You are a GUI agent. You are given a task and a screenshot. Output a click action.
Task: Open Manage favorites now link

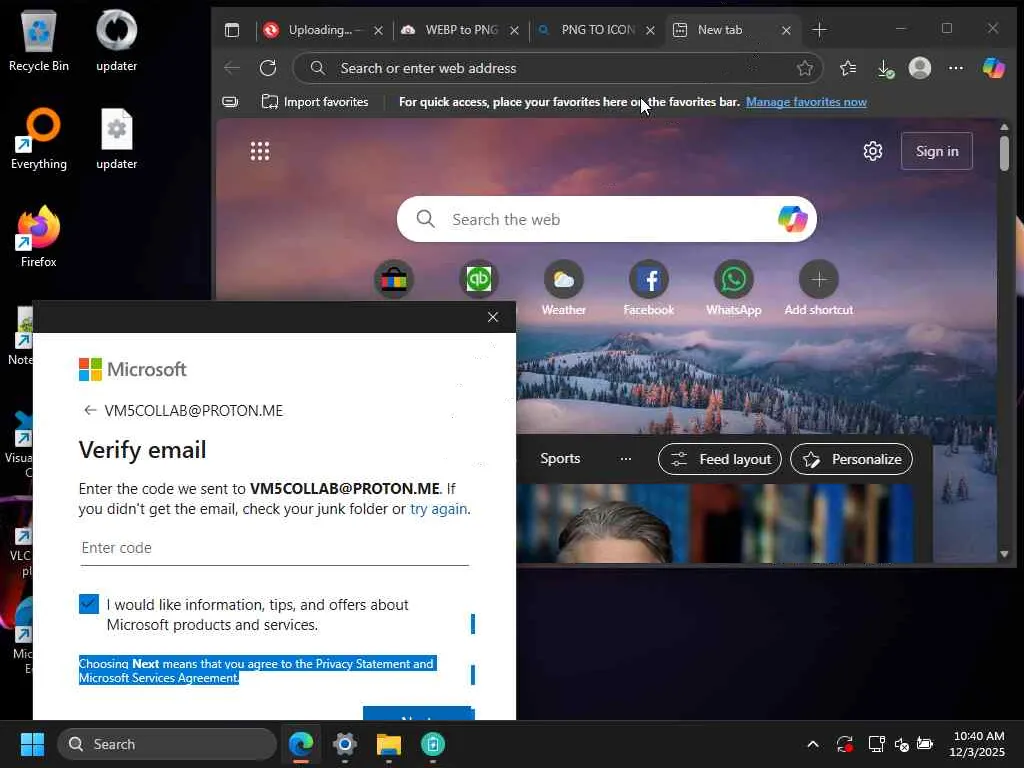806,102
